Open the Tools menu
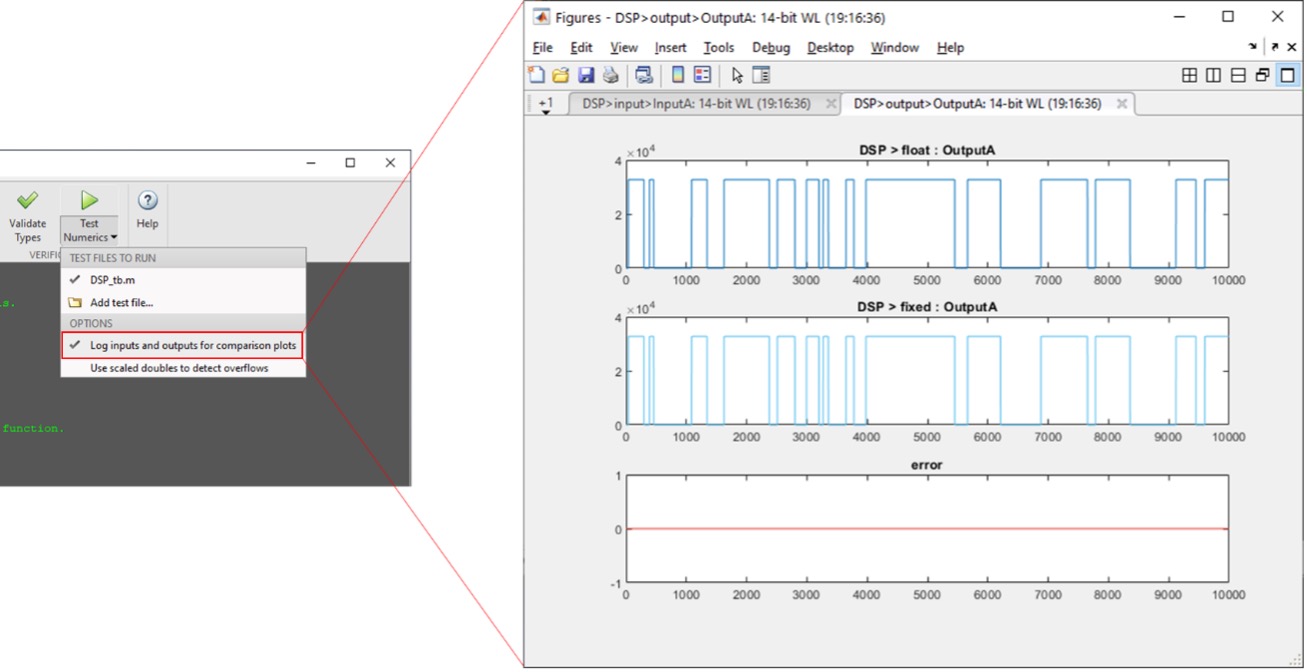This screenshot has width=1307, height=672. point(718,47)
